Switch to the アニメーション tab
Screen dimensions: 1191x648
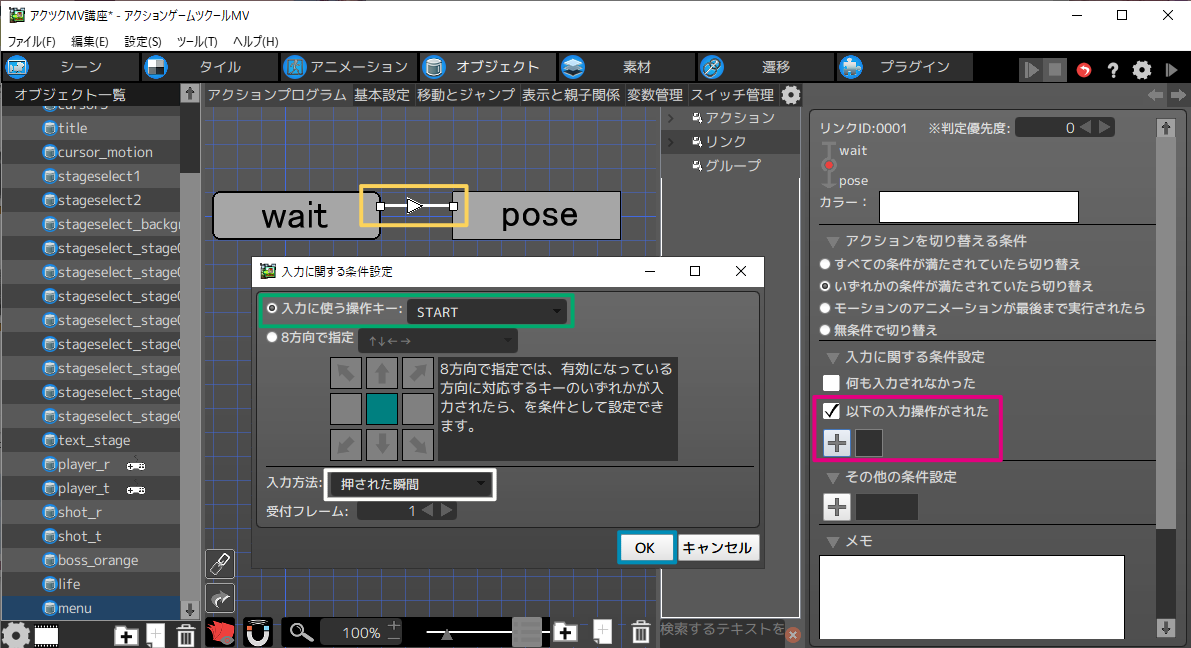point(346,67)
